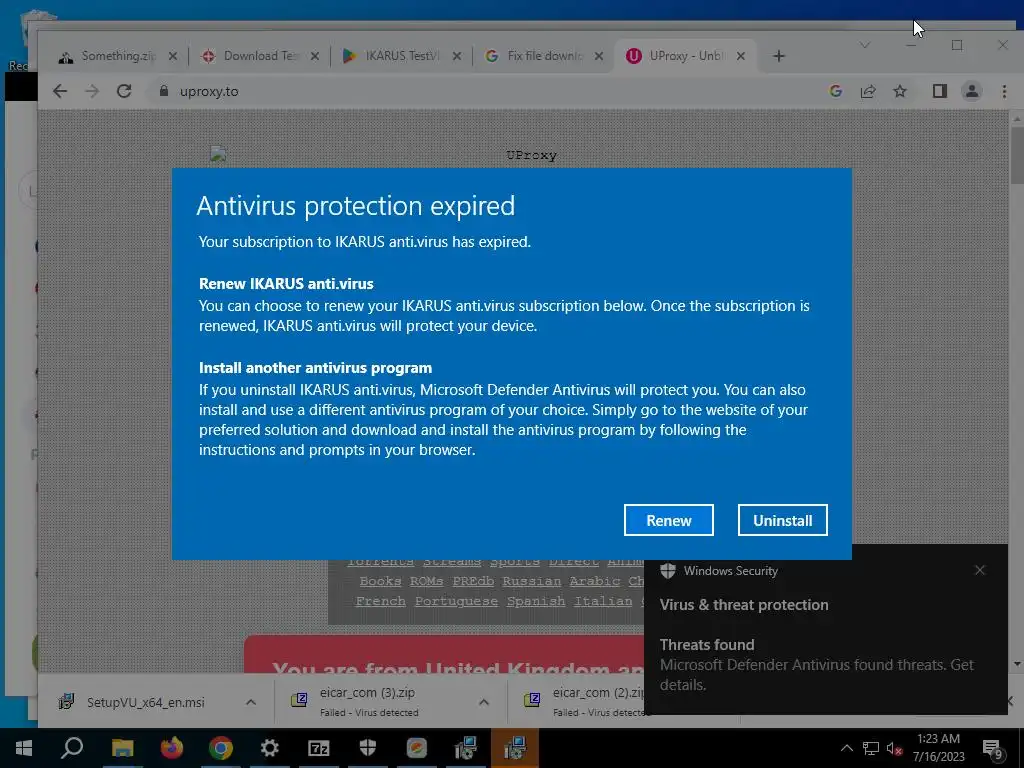
Task: Open the clock showing 1:23 AM
Action: (x=938, y=748)
